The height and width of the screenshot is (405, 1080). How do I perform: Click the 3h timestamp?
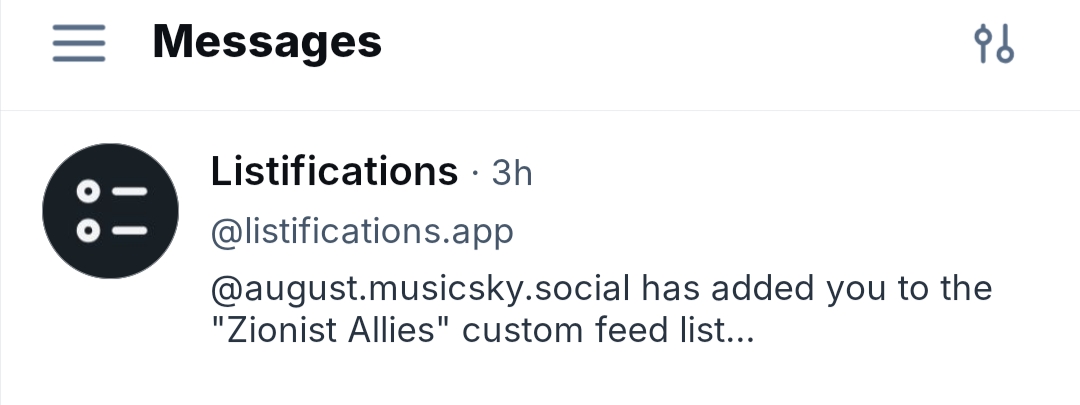[512, 173]
